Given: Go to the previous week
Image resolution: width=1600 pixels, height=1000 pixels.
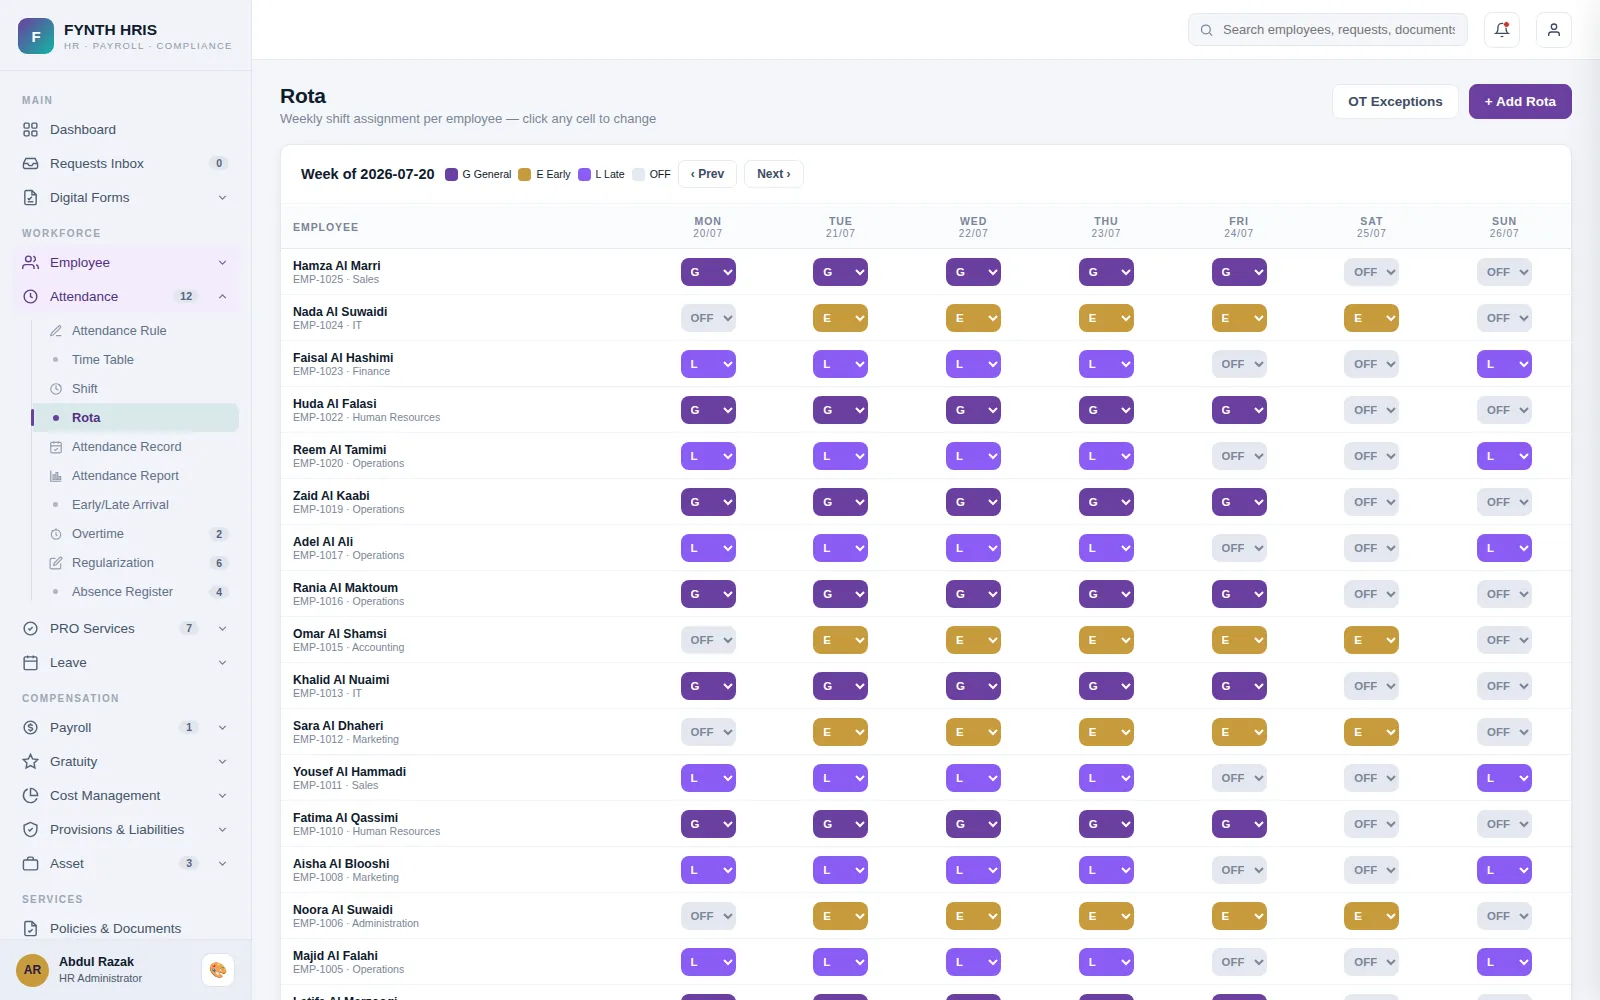Looking at the screenshot, I should coord(707,174).
